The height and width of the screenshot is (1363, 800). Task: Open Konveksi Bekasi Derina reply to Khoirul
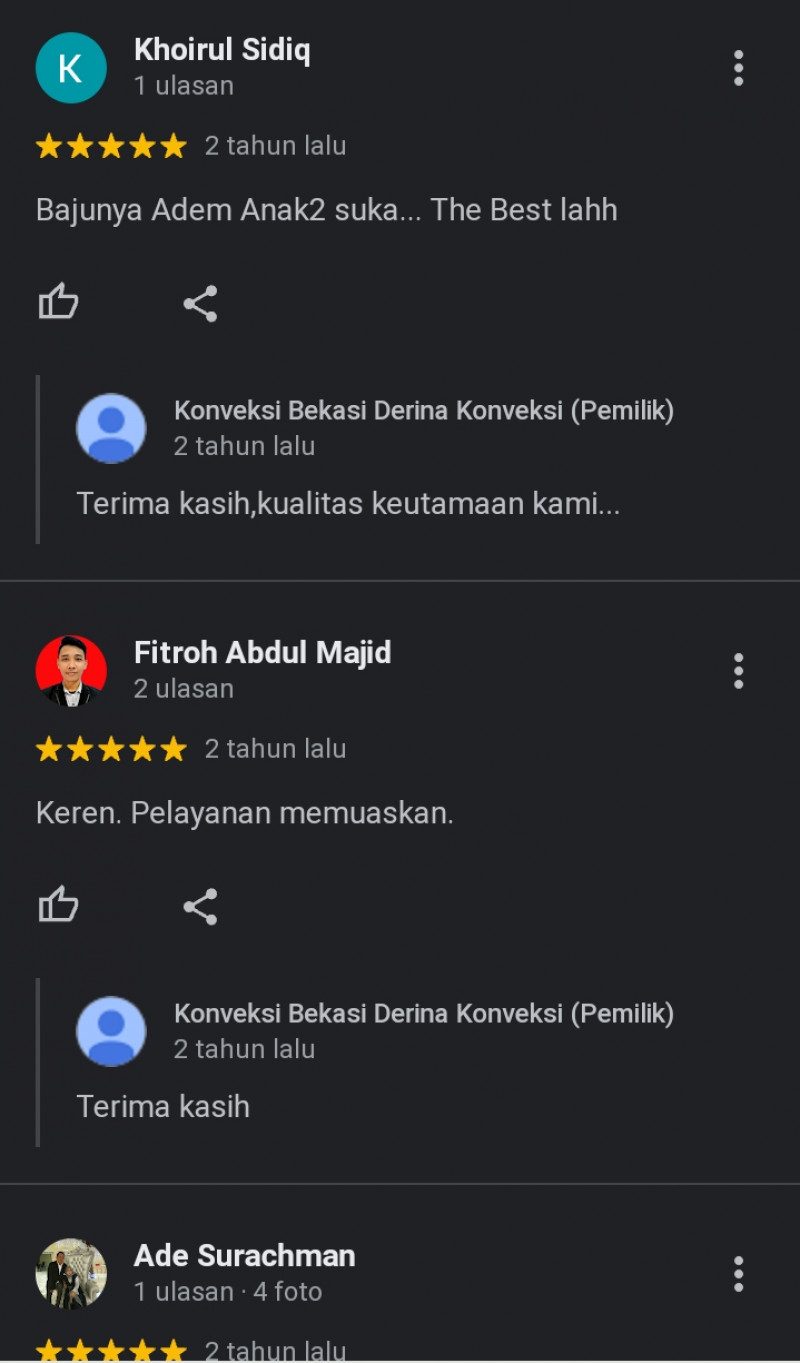pyautogui.click(x=424, y=411)
